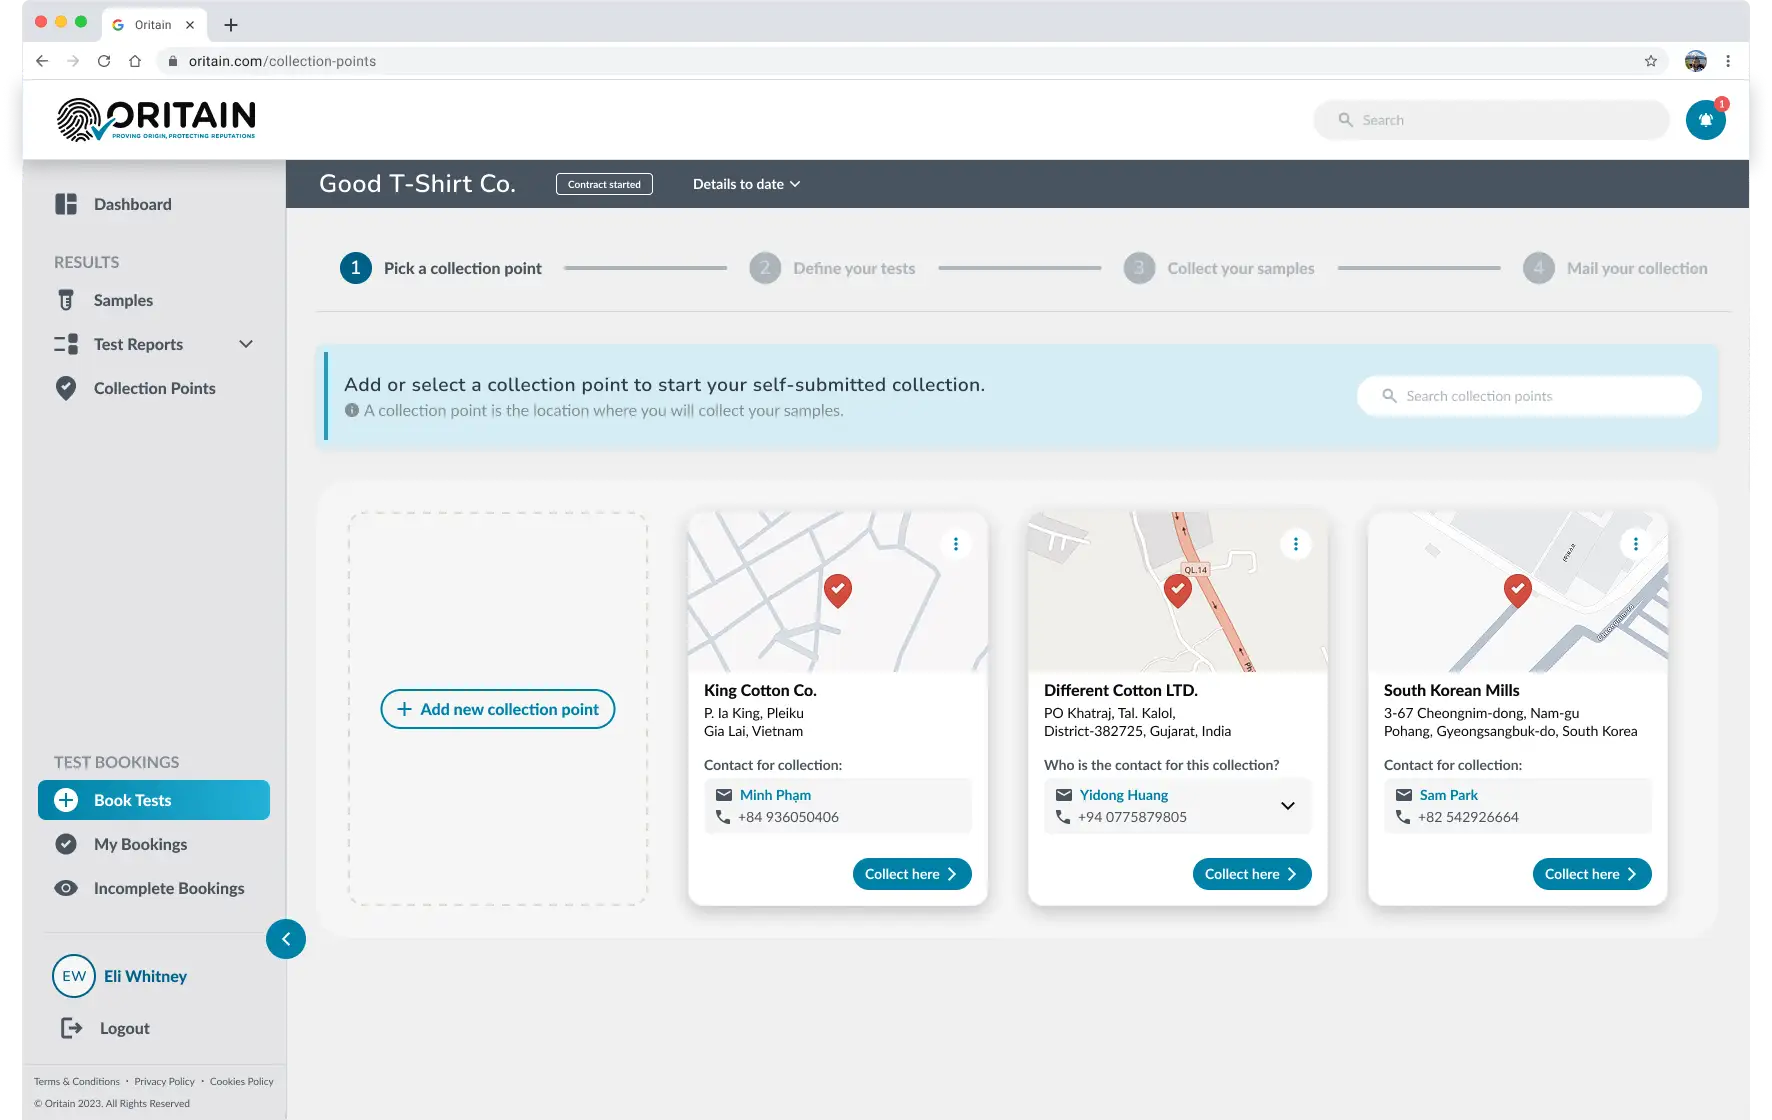1772x1120 pixels.
Task: Collapse the sidebar with the chevron button
Action: (286, 939)
